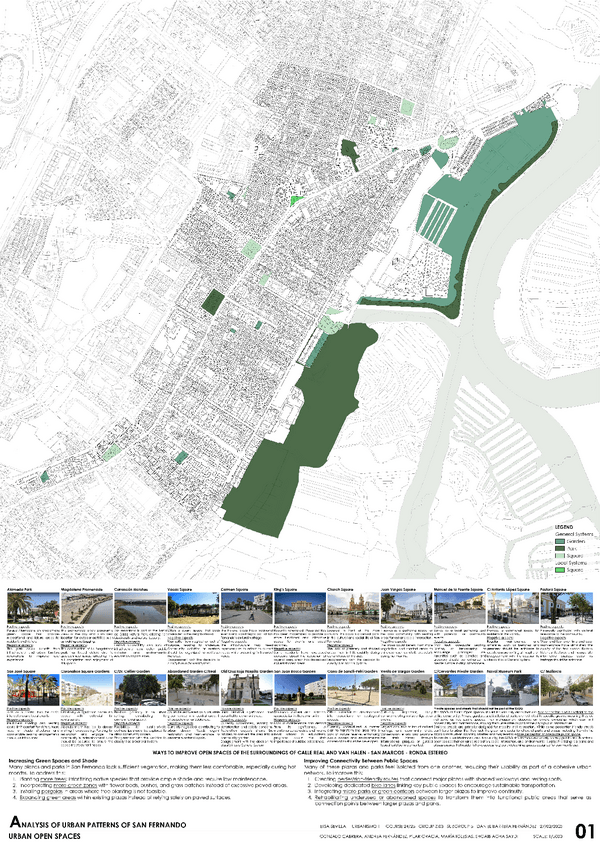The height and width of the screenshot is (848, 600).
Task: Click the Vacas Square photo thumbnail
Action: pos(193,608)
